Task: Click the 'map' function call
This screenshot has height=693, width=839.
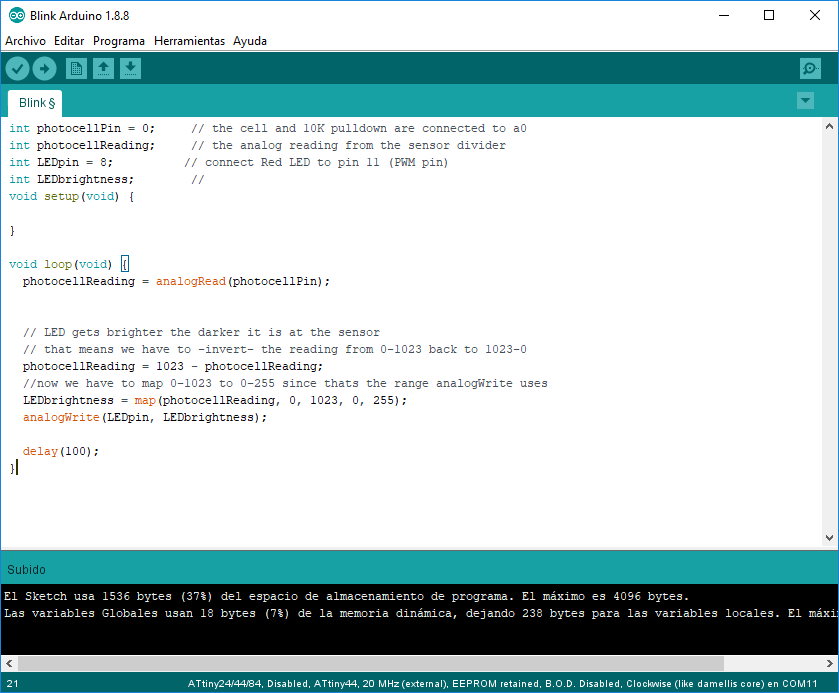Action: [145, 400]
